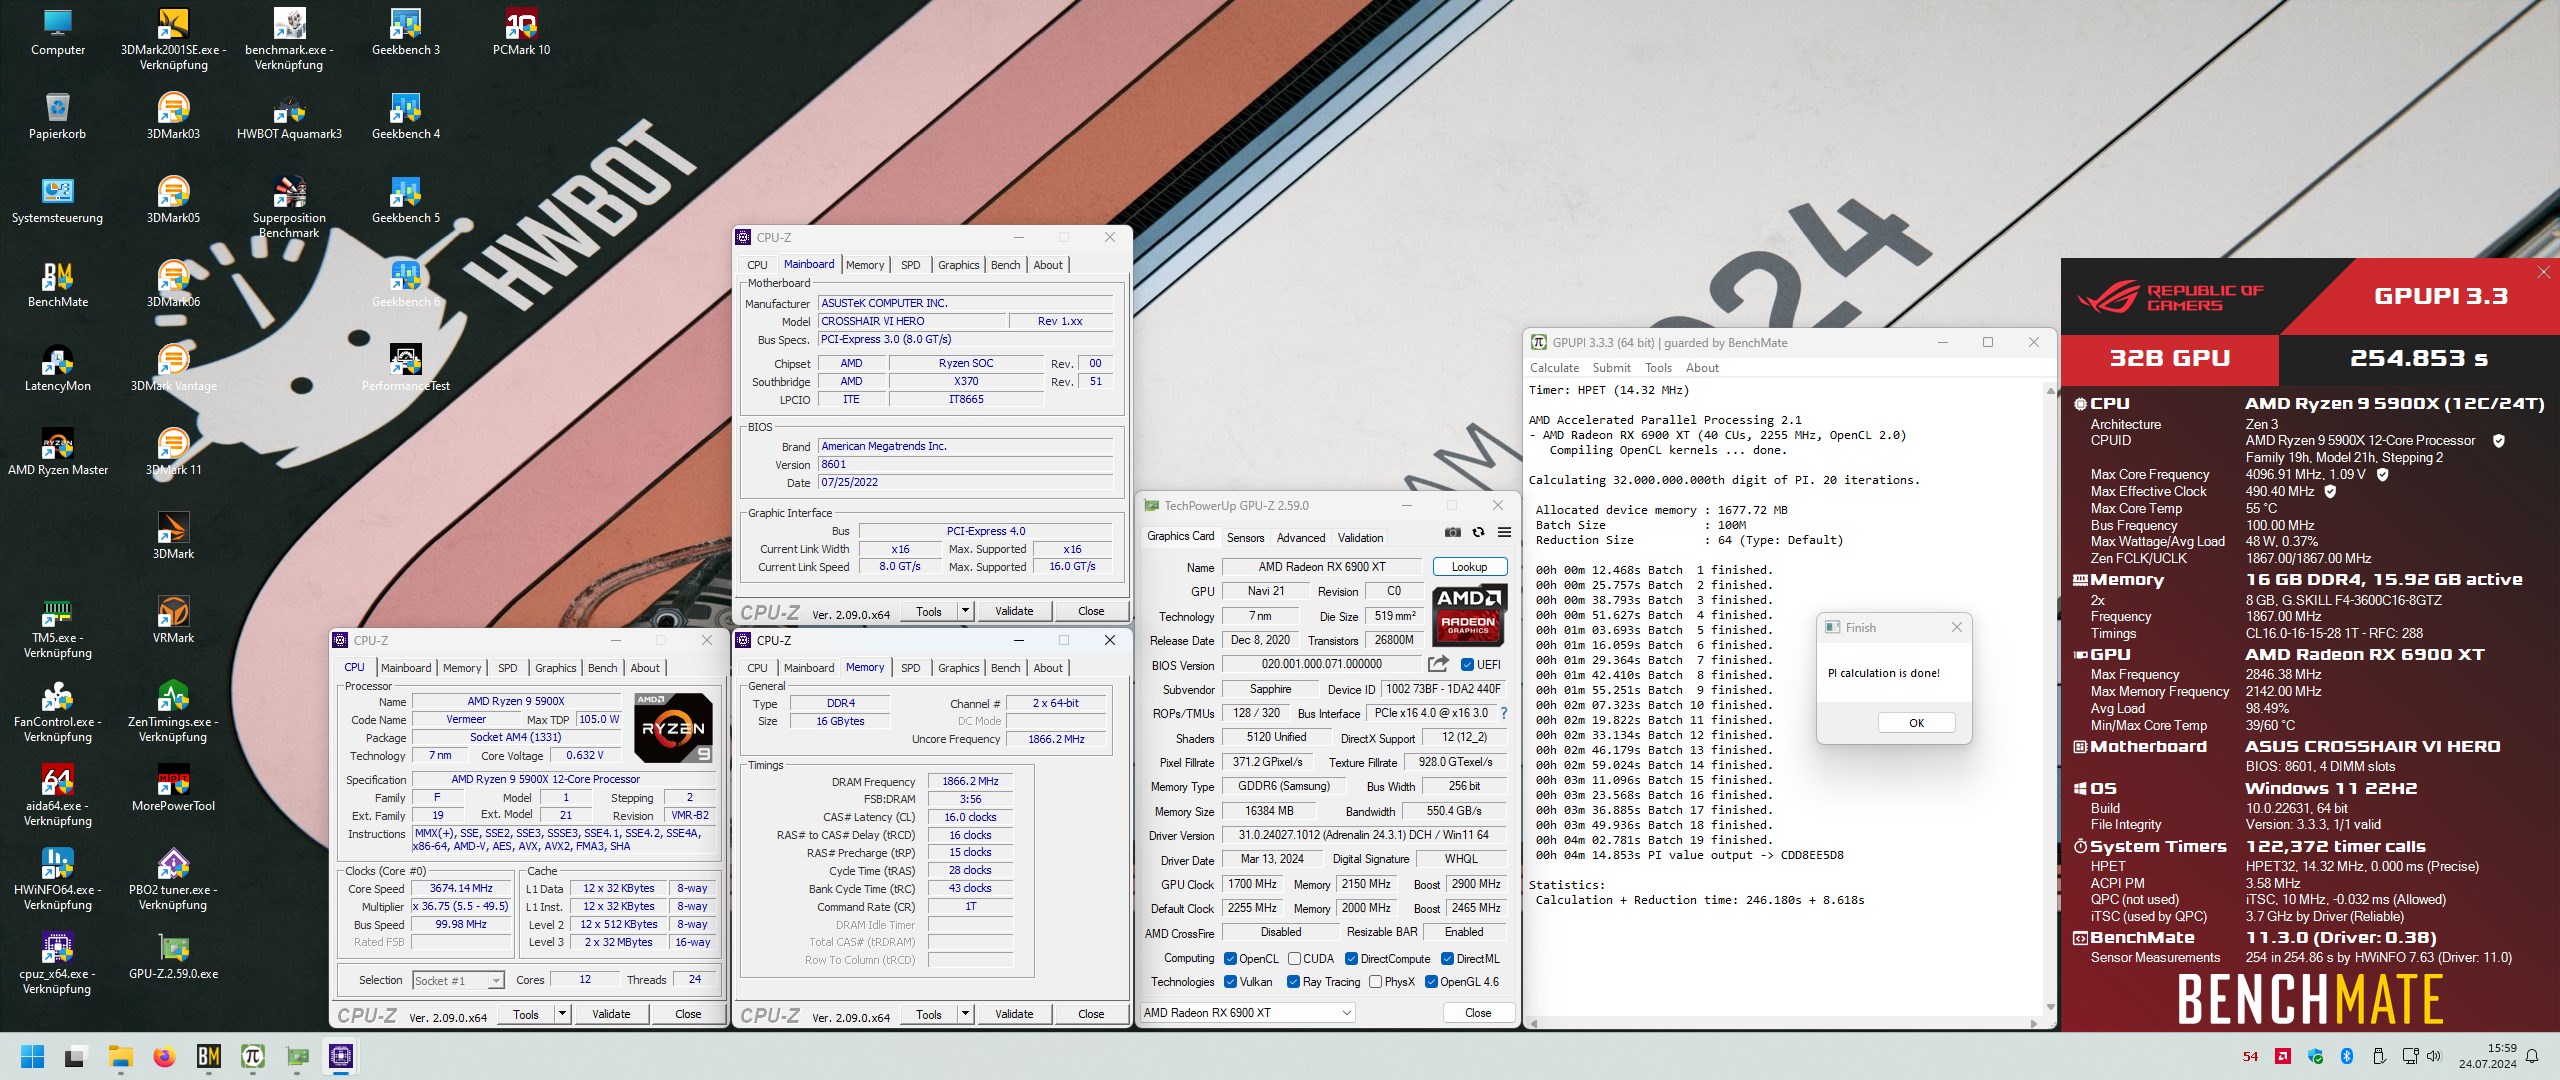Open the 3DMark2001SE.exe desktop shortcut

pos(173,41)
